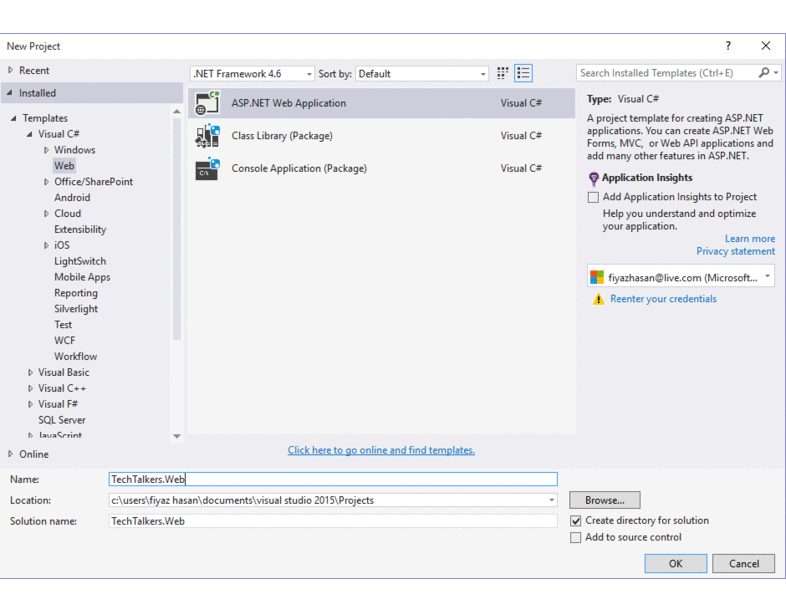Click the credentials warning triangle icon
Image resolution: width=786 pixels, height=613 pixels.
tap(598, 299)
